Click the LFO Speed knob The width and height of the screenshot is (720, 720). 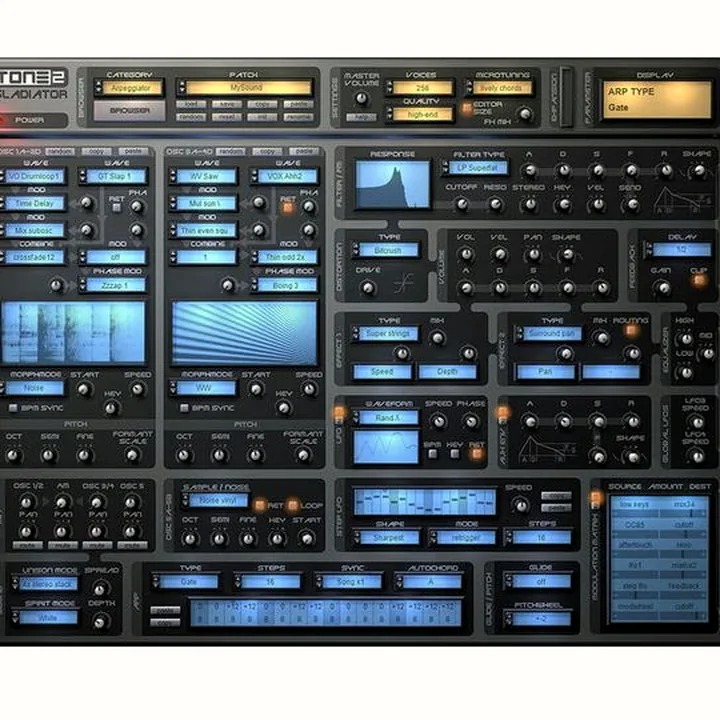tap(439, 421)
